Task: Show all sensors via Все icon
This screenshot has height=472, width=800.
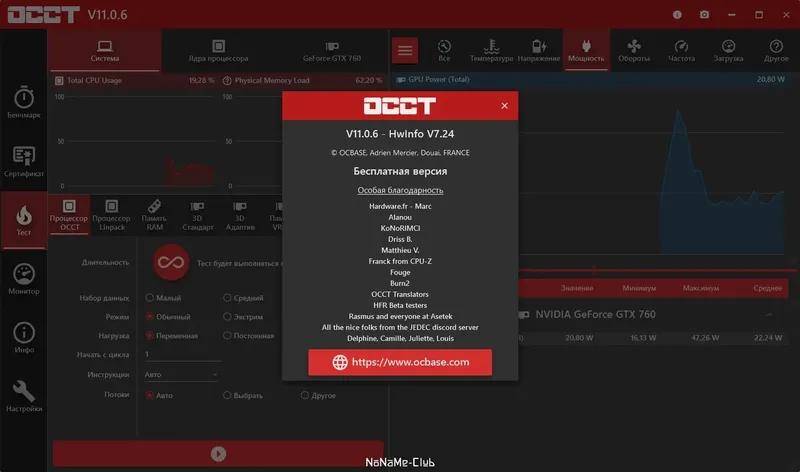Action: [444, 51]
